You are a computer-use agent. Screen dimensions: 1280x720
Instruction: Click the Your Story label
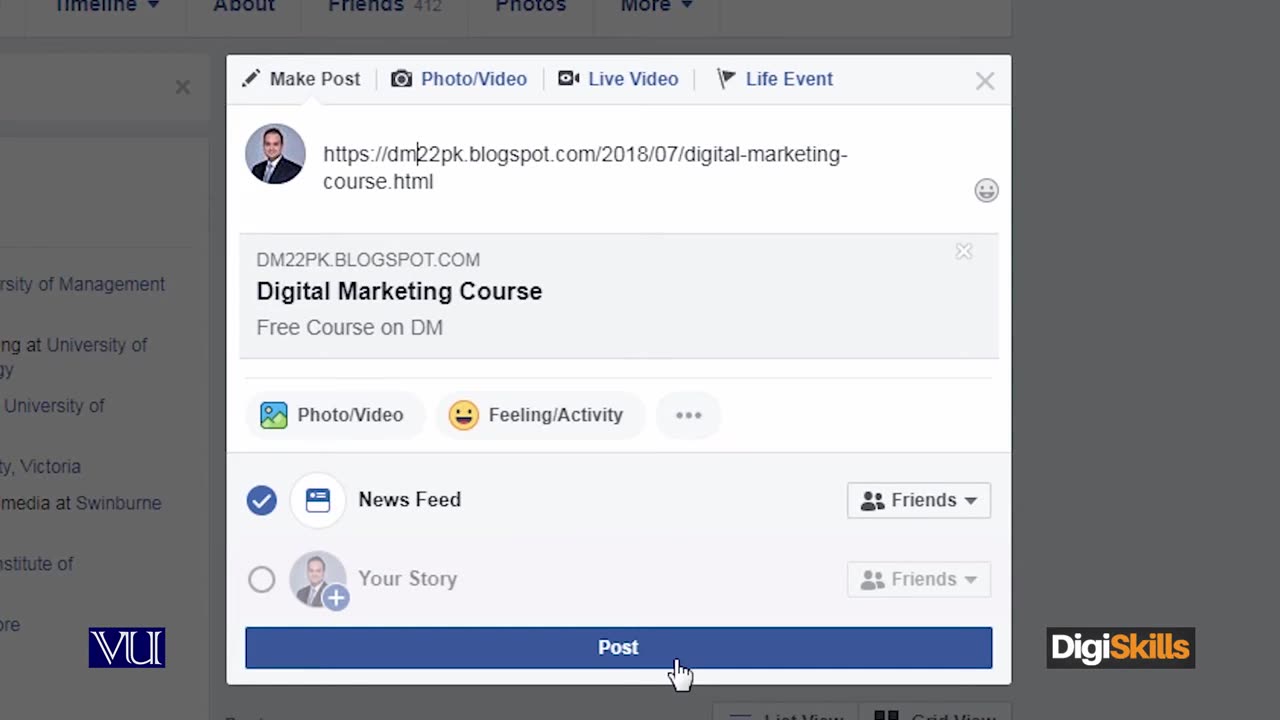click(407, 579)
